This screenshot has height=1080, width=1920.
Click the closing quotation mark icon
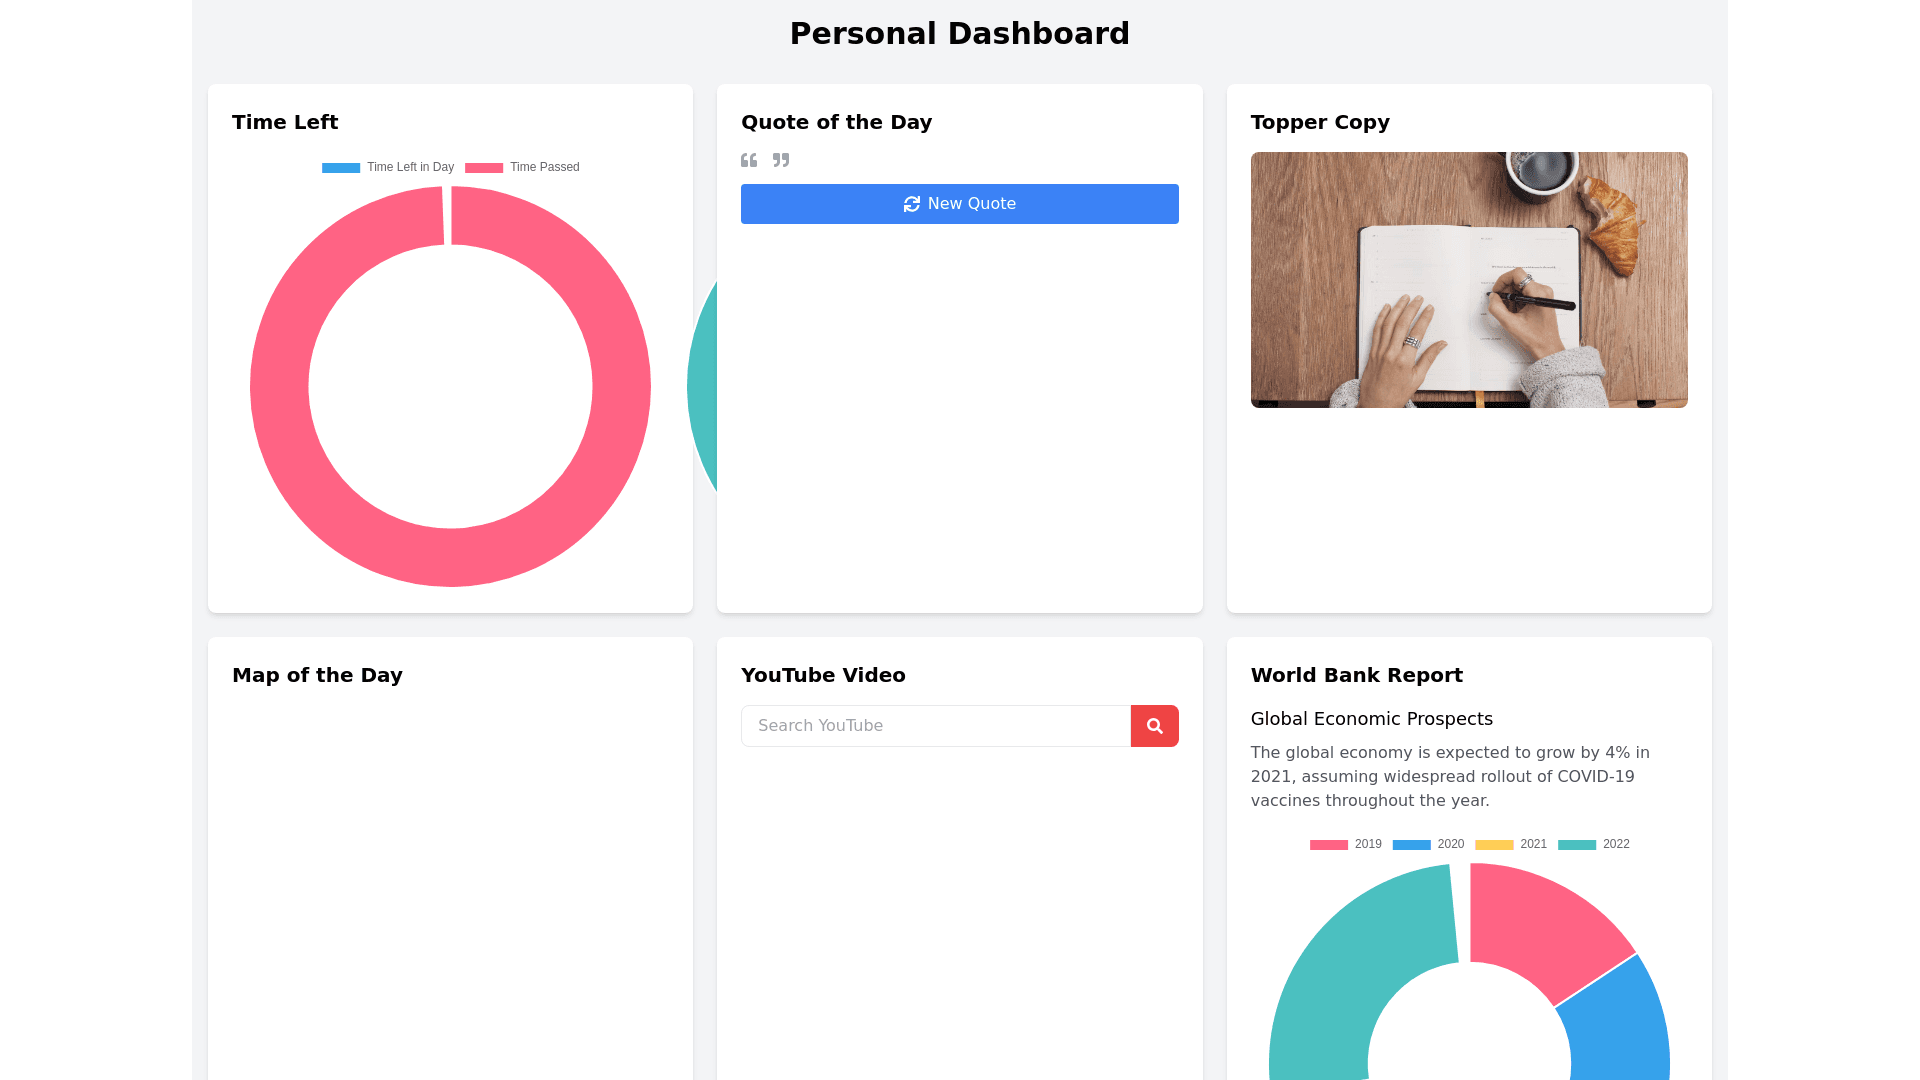(x=781, y=160)
